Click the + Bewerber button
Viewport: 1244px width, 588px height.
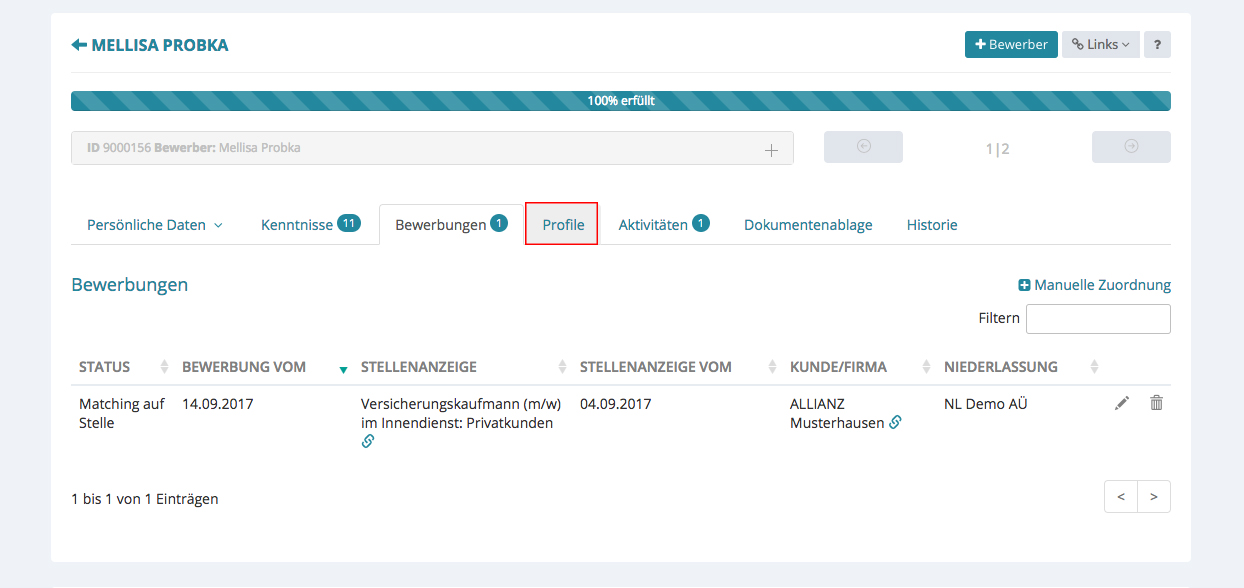(1011, 45)
